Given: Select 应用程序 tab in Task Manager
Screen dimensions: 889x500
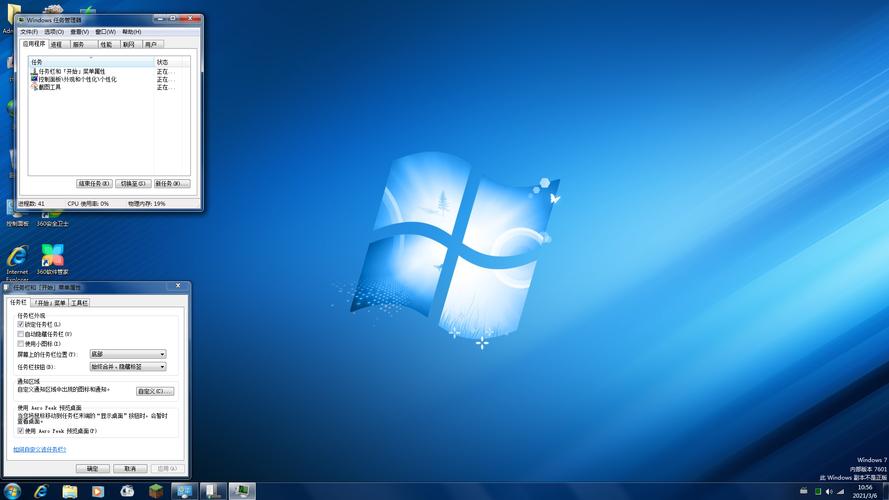Looking at the screenshot, I should (x=33, y=44).
